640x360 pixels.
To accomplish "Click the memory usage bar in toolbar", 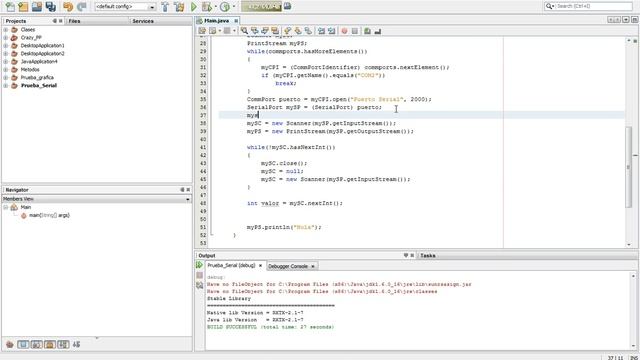I will click(261, 6).
